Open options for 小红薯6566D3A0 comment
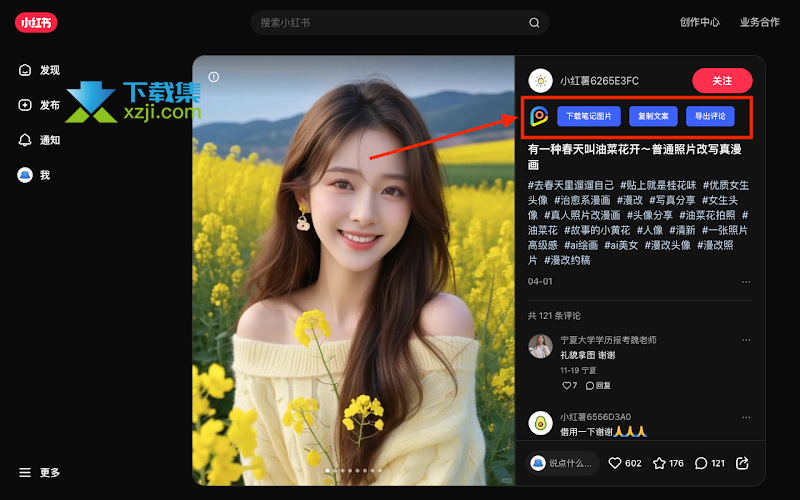The image size is (800, 500). click(746, 417)
